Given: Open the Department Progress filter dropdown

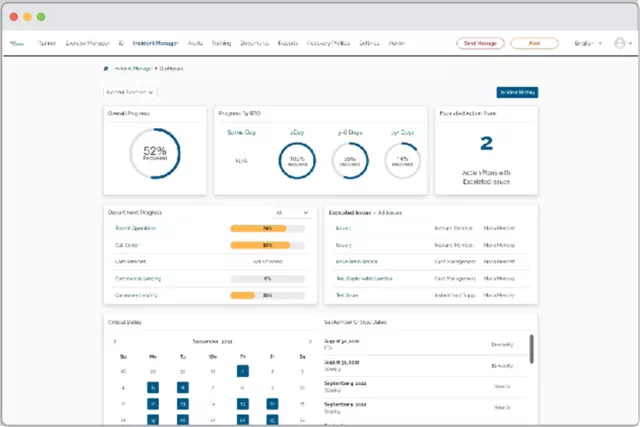Looking at the screenshot, I should 292,213.
